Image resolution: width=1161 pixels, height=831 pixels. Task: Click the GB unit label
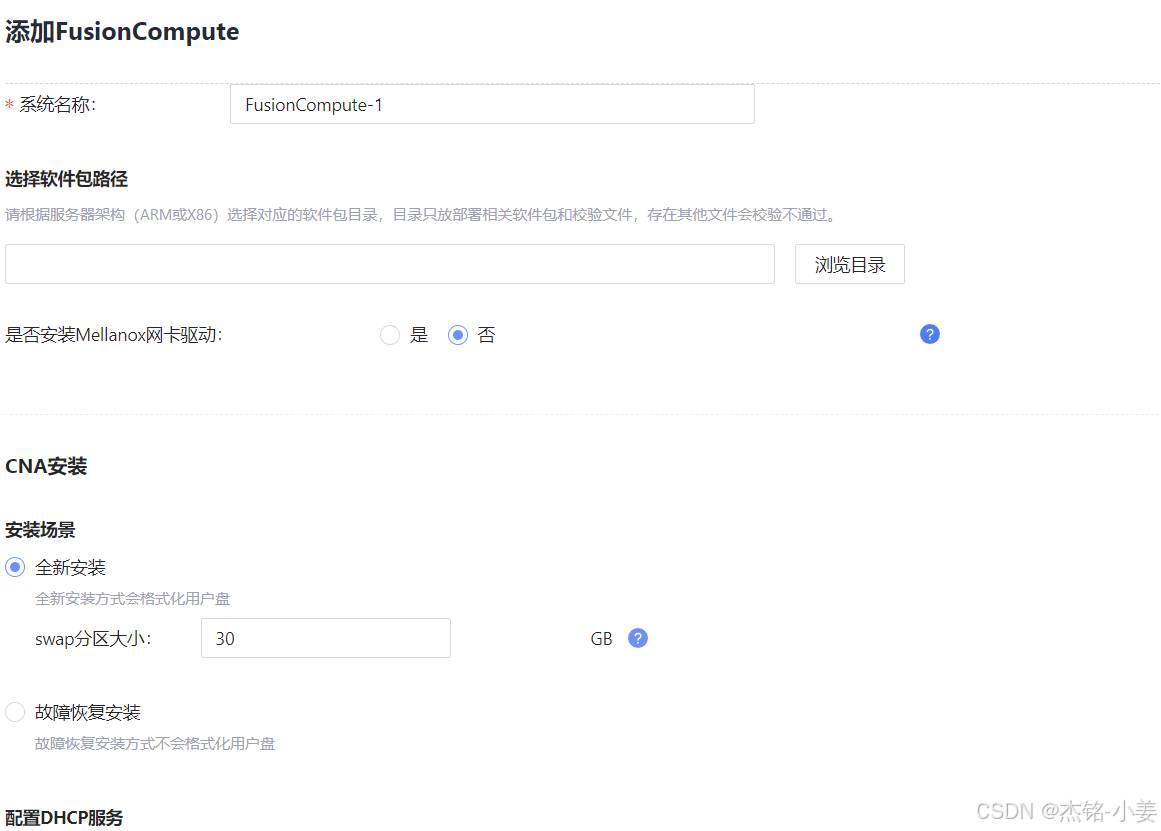pyautogui.click(x=601, y=638)
